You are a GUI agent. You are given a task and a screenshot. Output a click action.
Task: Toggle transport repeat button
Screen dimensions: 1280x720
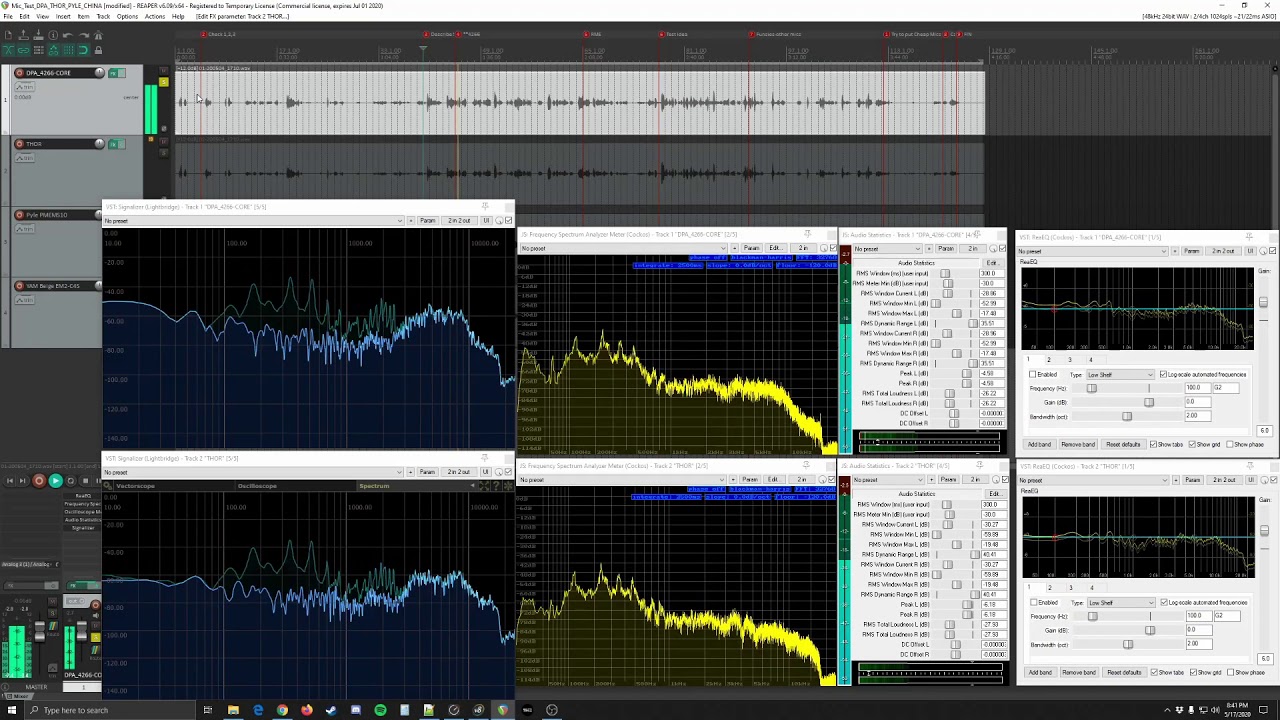[x=70, y=481]
